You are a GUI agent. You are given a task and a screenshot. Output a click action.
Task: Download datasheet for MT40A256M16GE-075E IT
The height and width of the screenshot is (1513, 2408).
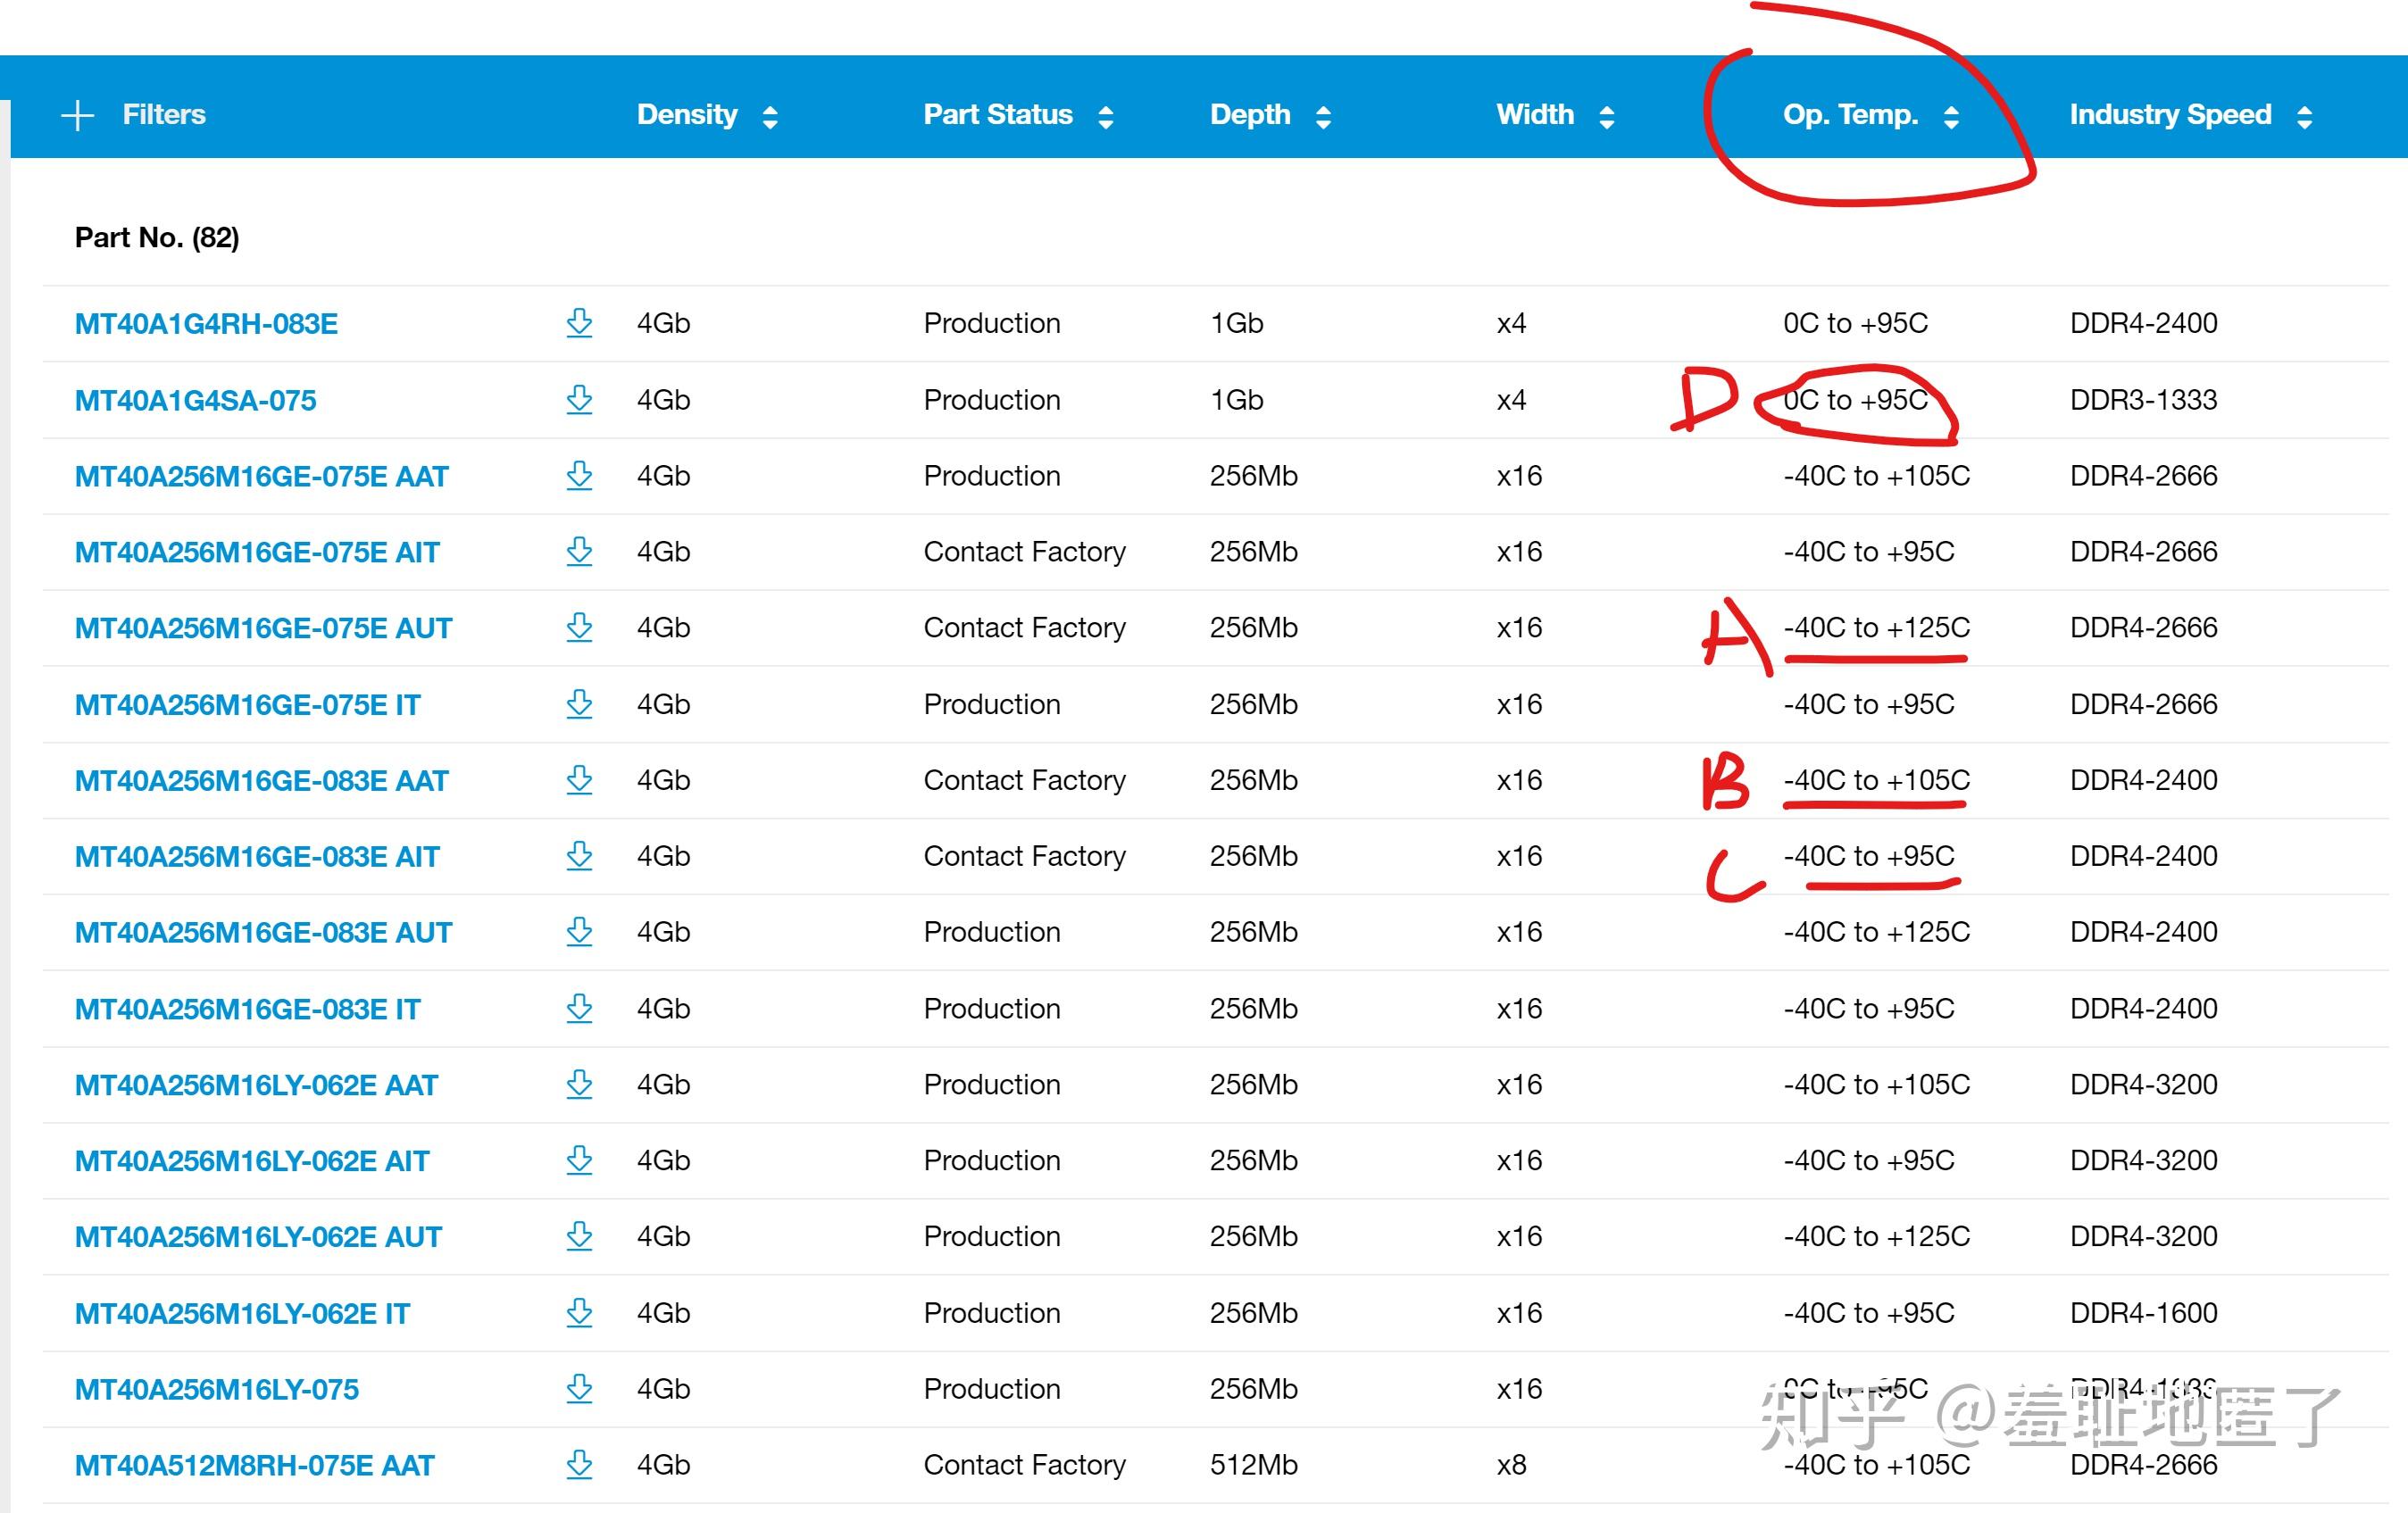tap(579, 704)
